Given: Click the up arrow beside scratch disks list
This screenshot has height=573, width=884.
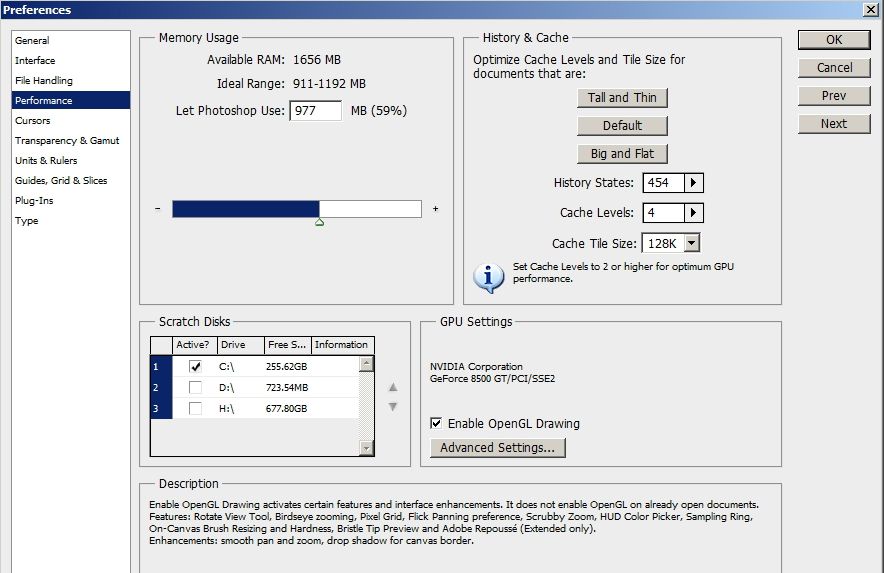Looking at the screenshot, I should [393, 387].
